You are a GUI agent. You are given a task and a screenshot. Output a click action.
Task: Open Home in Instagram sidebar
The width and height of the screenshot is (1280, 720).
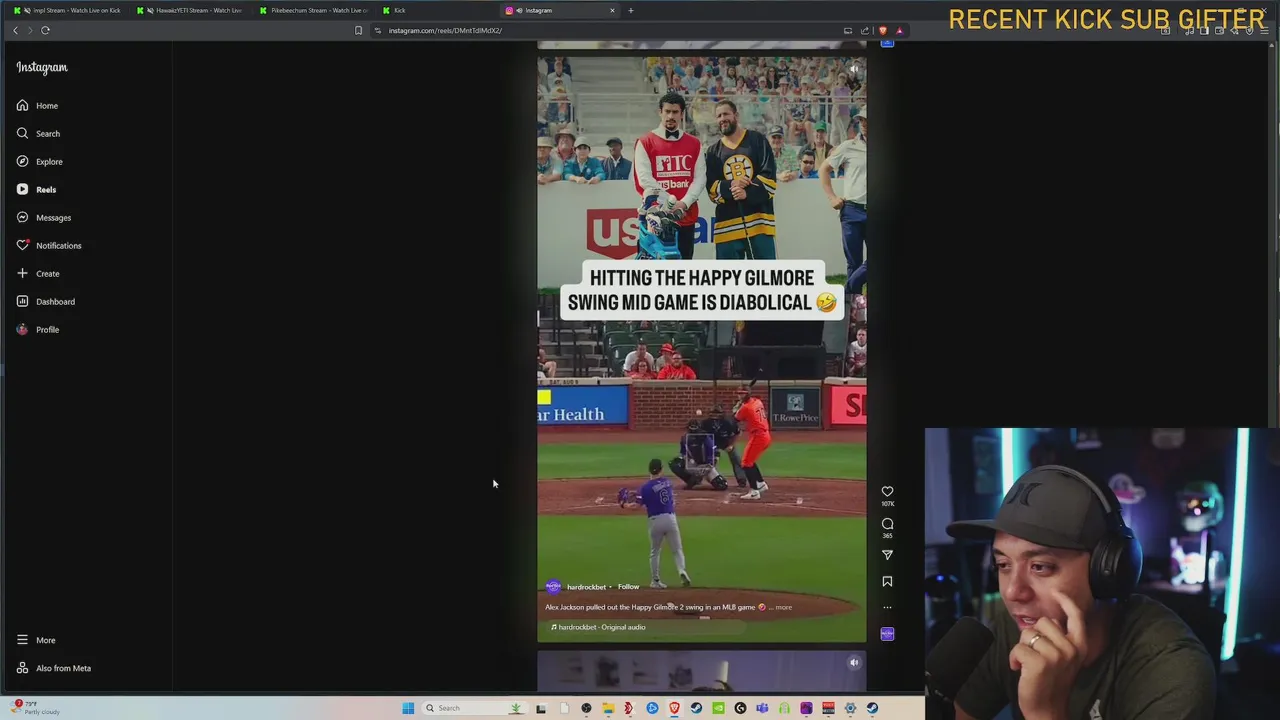[38, 105]
